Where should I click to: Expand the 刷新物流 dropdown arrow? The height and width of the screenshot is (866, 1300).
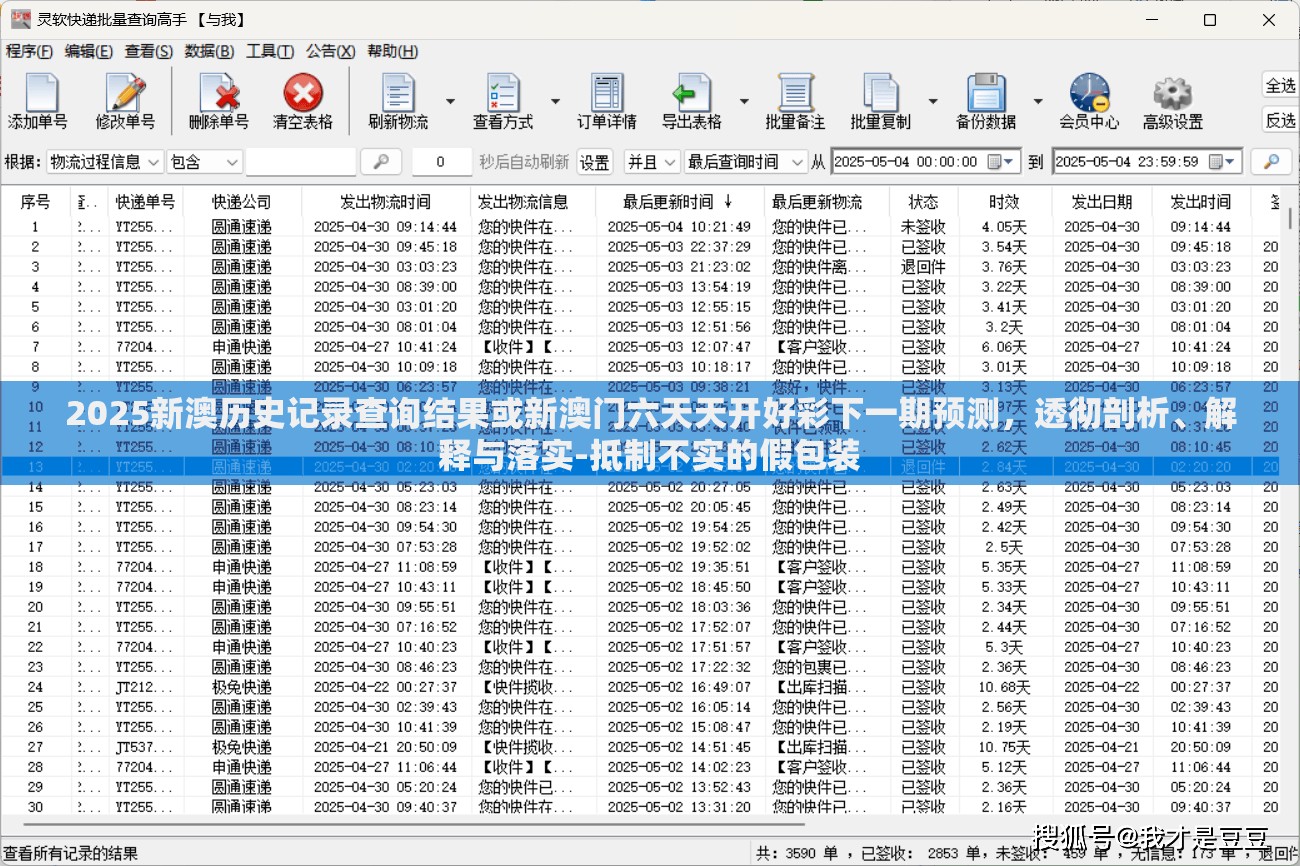coord(450,101)
